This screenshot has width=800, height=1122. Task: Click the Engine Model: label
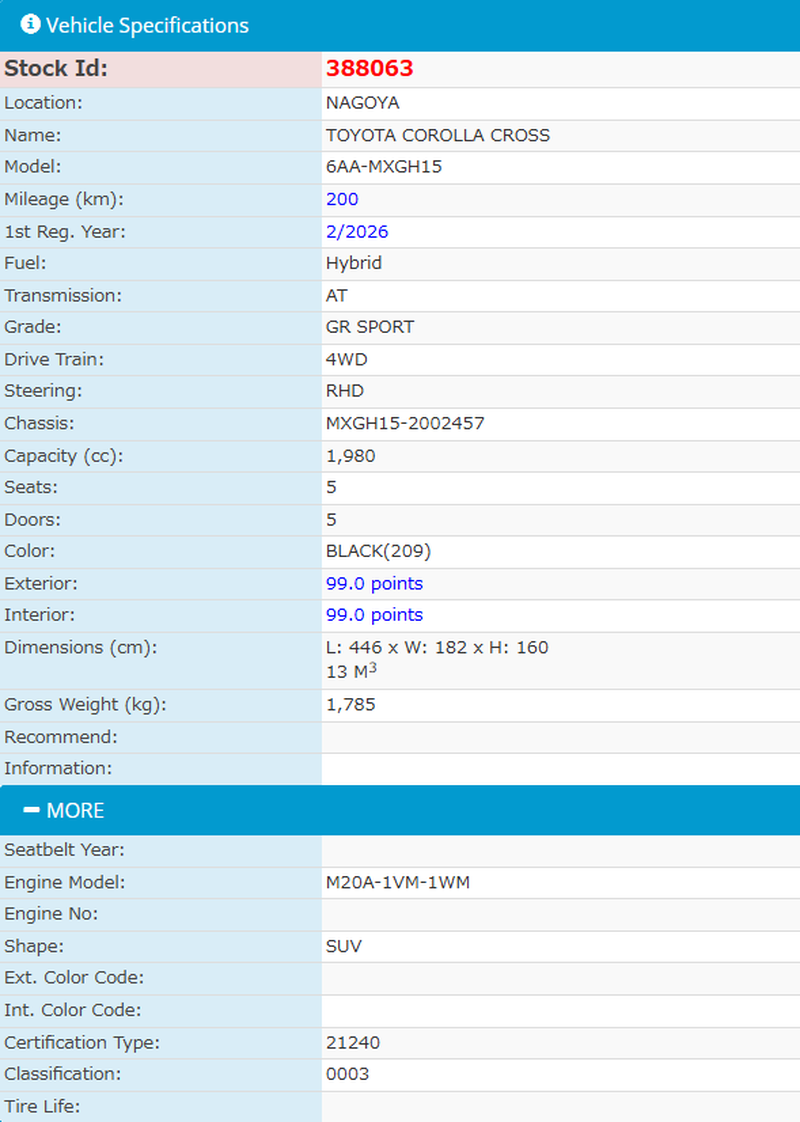coord(64,882)
